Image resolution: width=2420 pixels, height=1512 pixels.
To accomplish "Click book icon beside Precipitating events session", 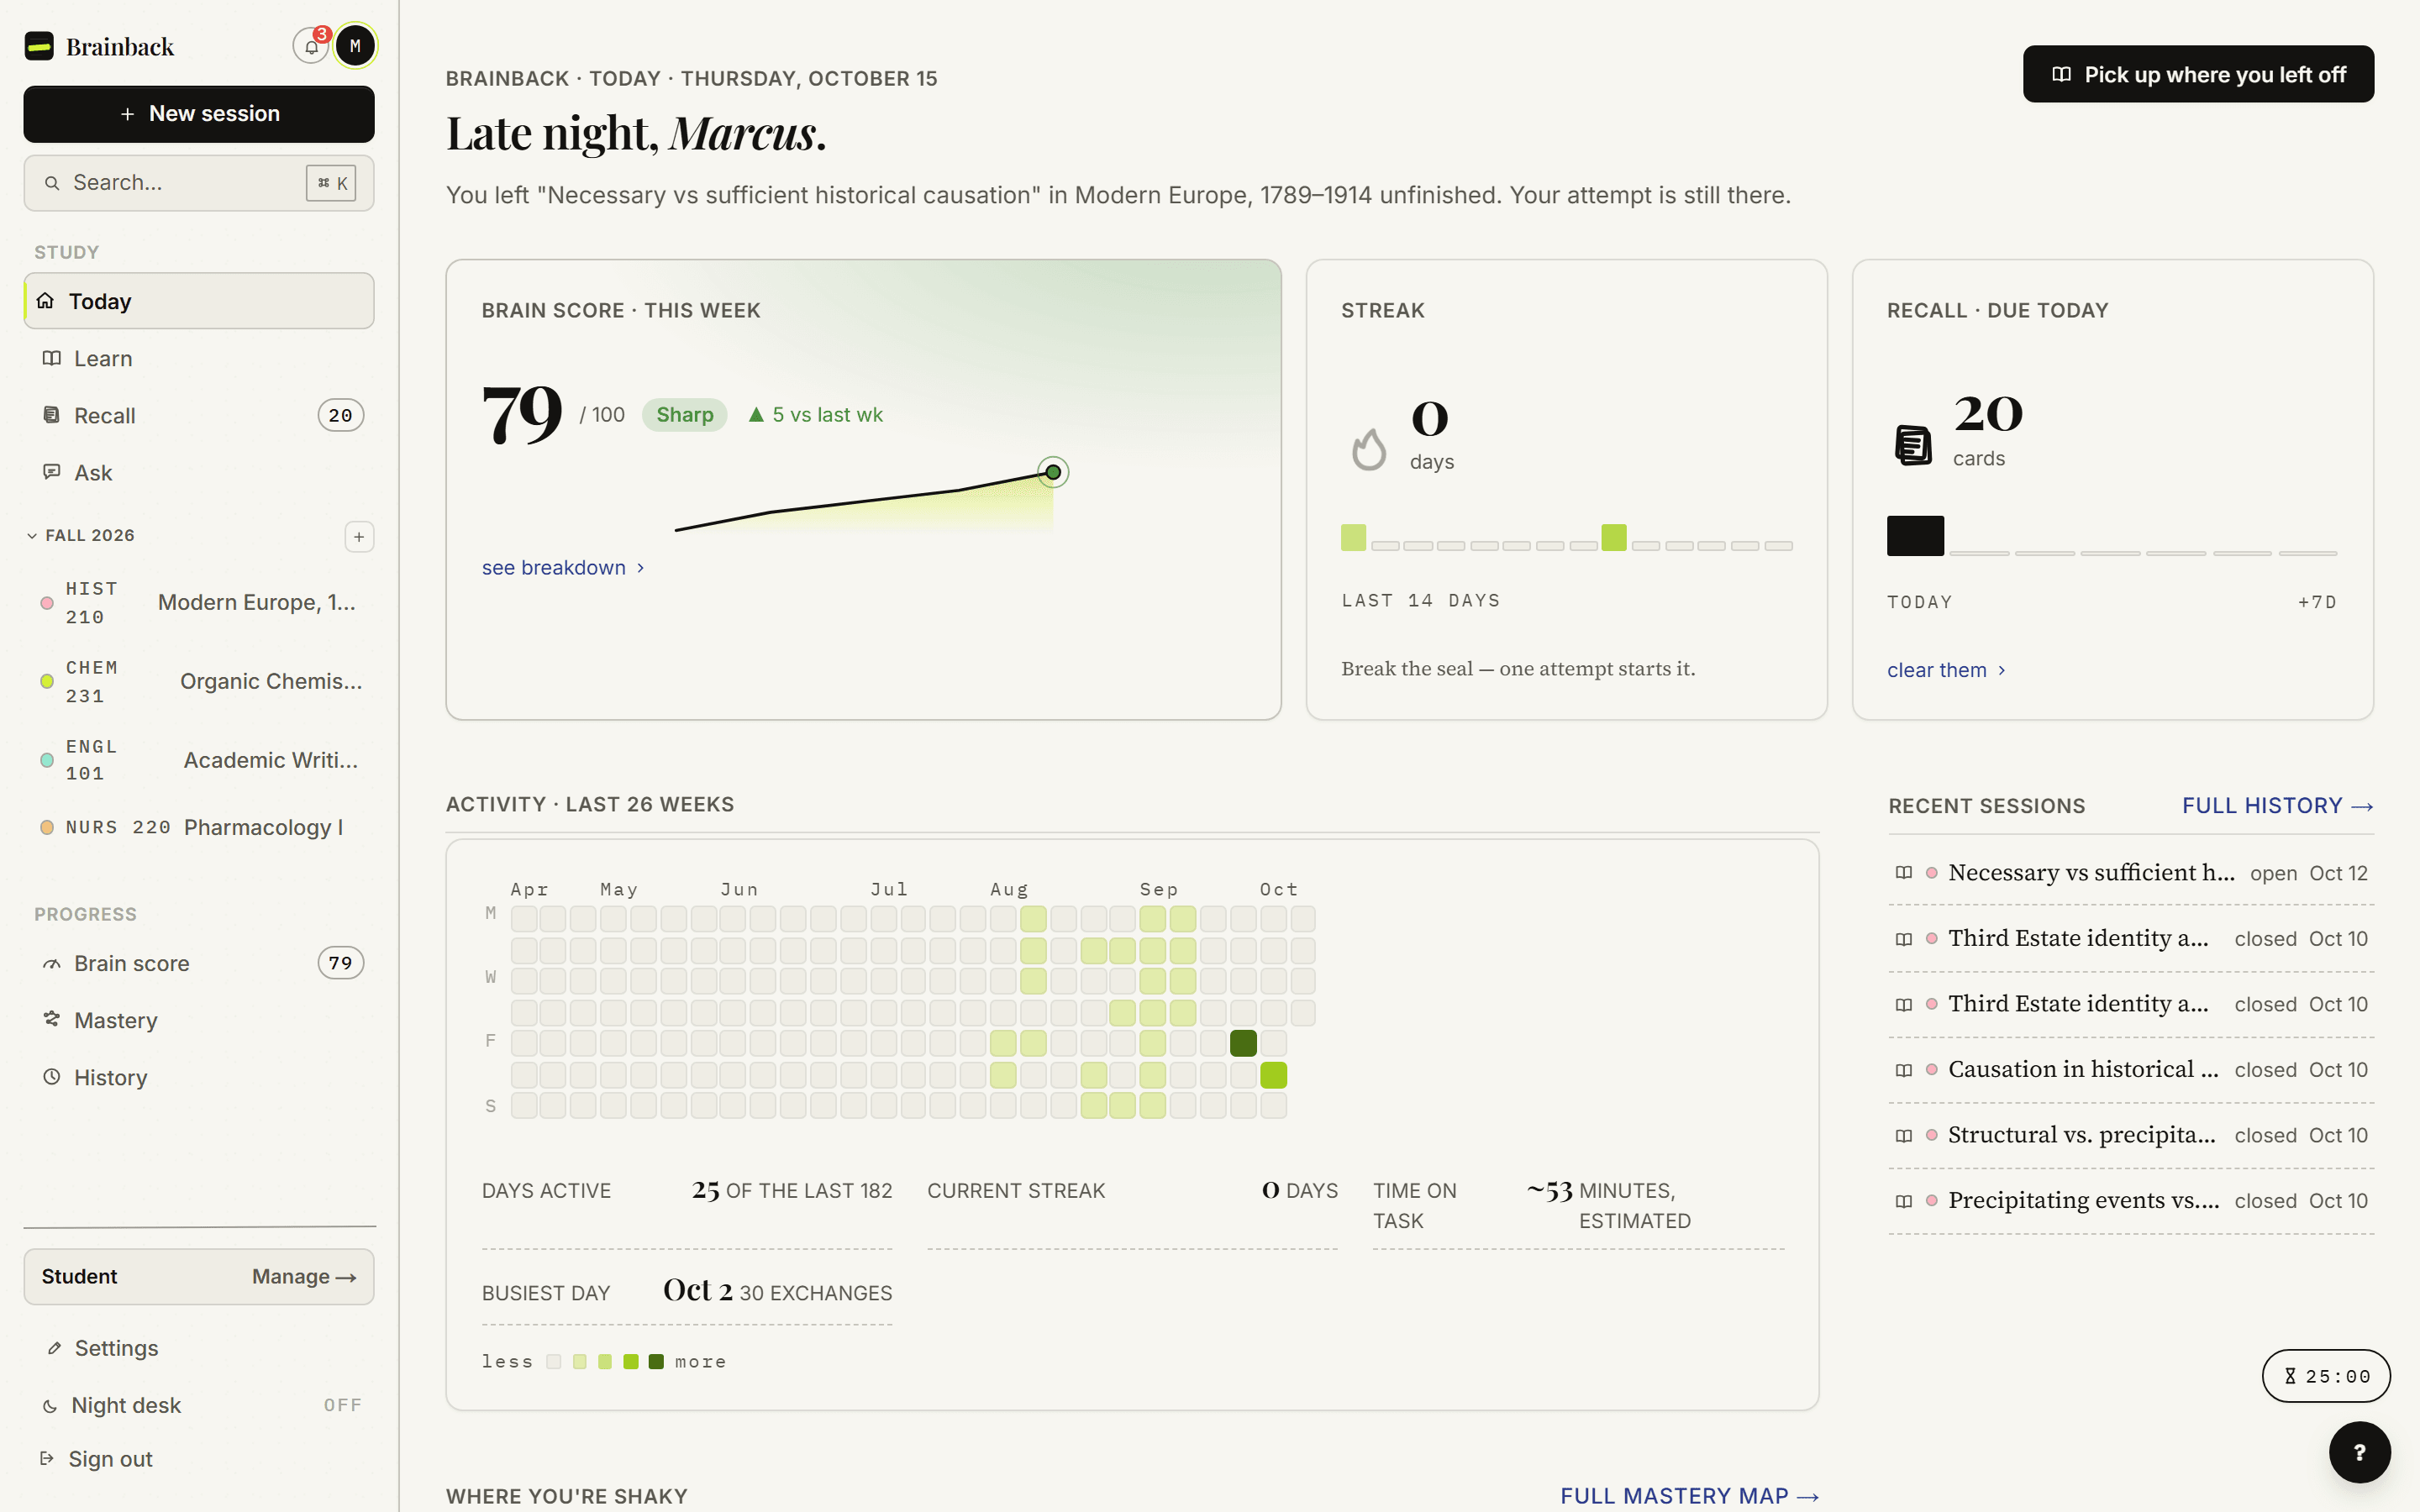I will click(x=1903, y=1201).
